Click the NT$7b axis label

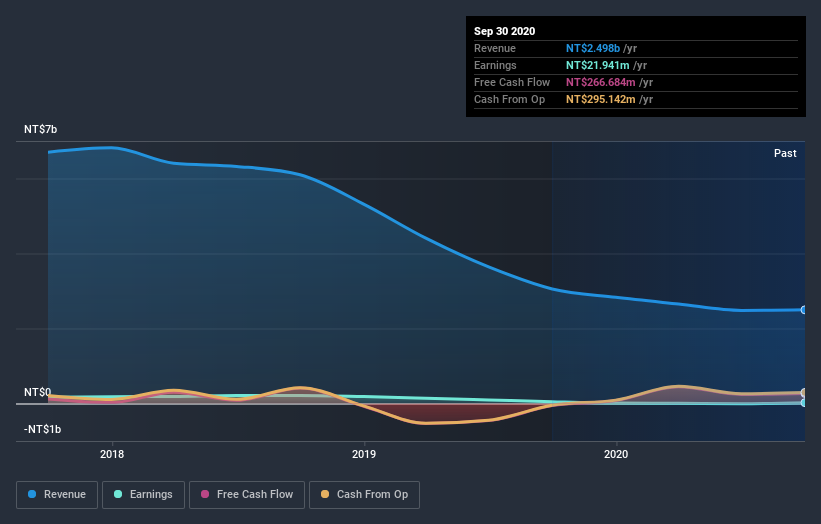point(40,129)
